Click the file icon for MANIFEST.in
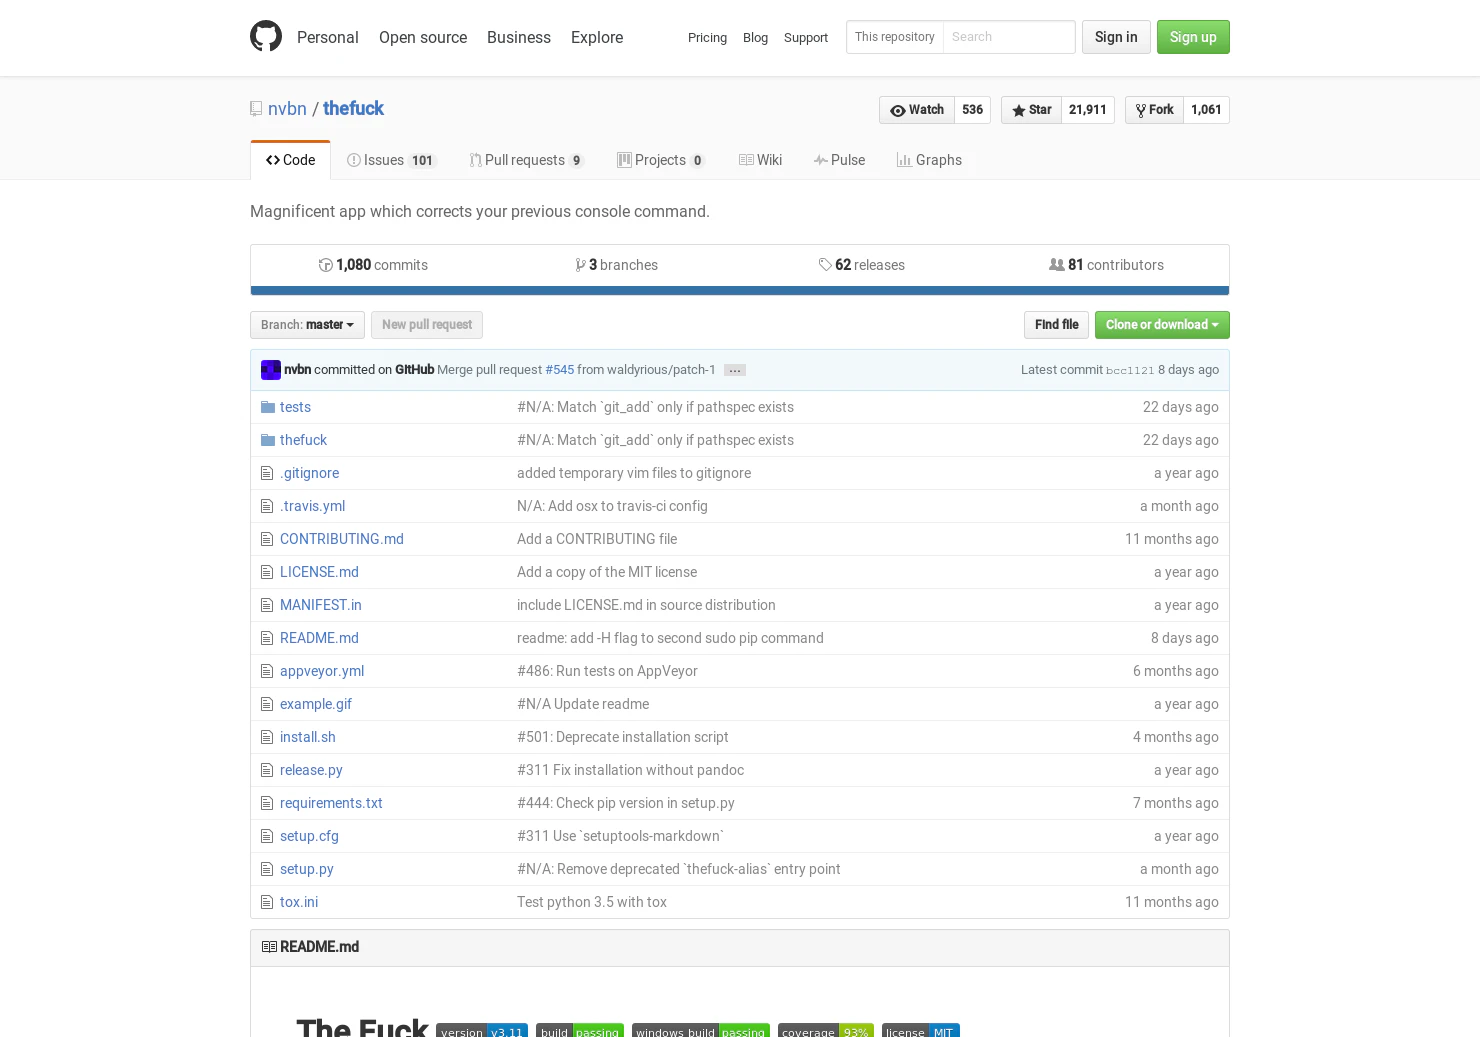This screenshot has height=1037, width=1480. tap(267, 605)
